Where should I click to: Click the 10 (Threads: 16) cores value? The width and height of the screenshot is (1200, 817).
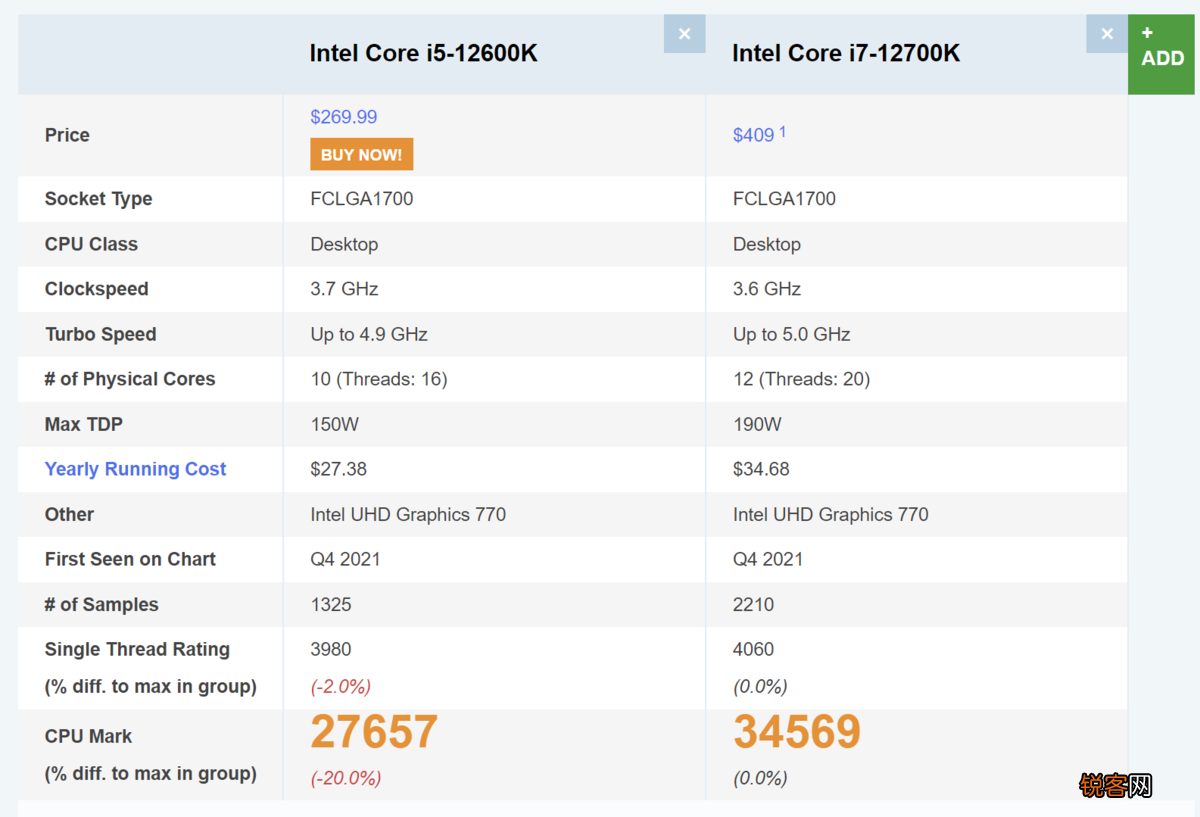(x=379, y=379)
